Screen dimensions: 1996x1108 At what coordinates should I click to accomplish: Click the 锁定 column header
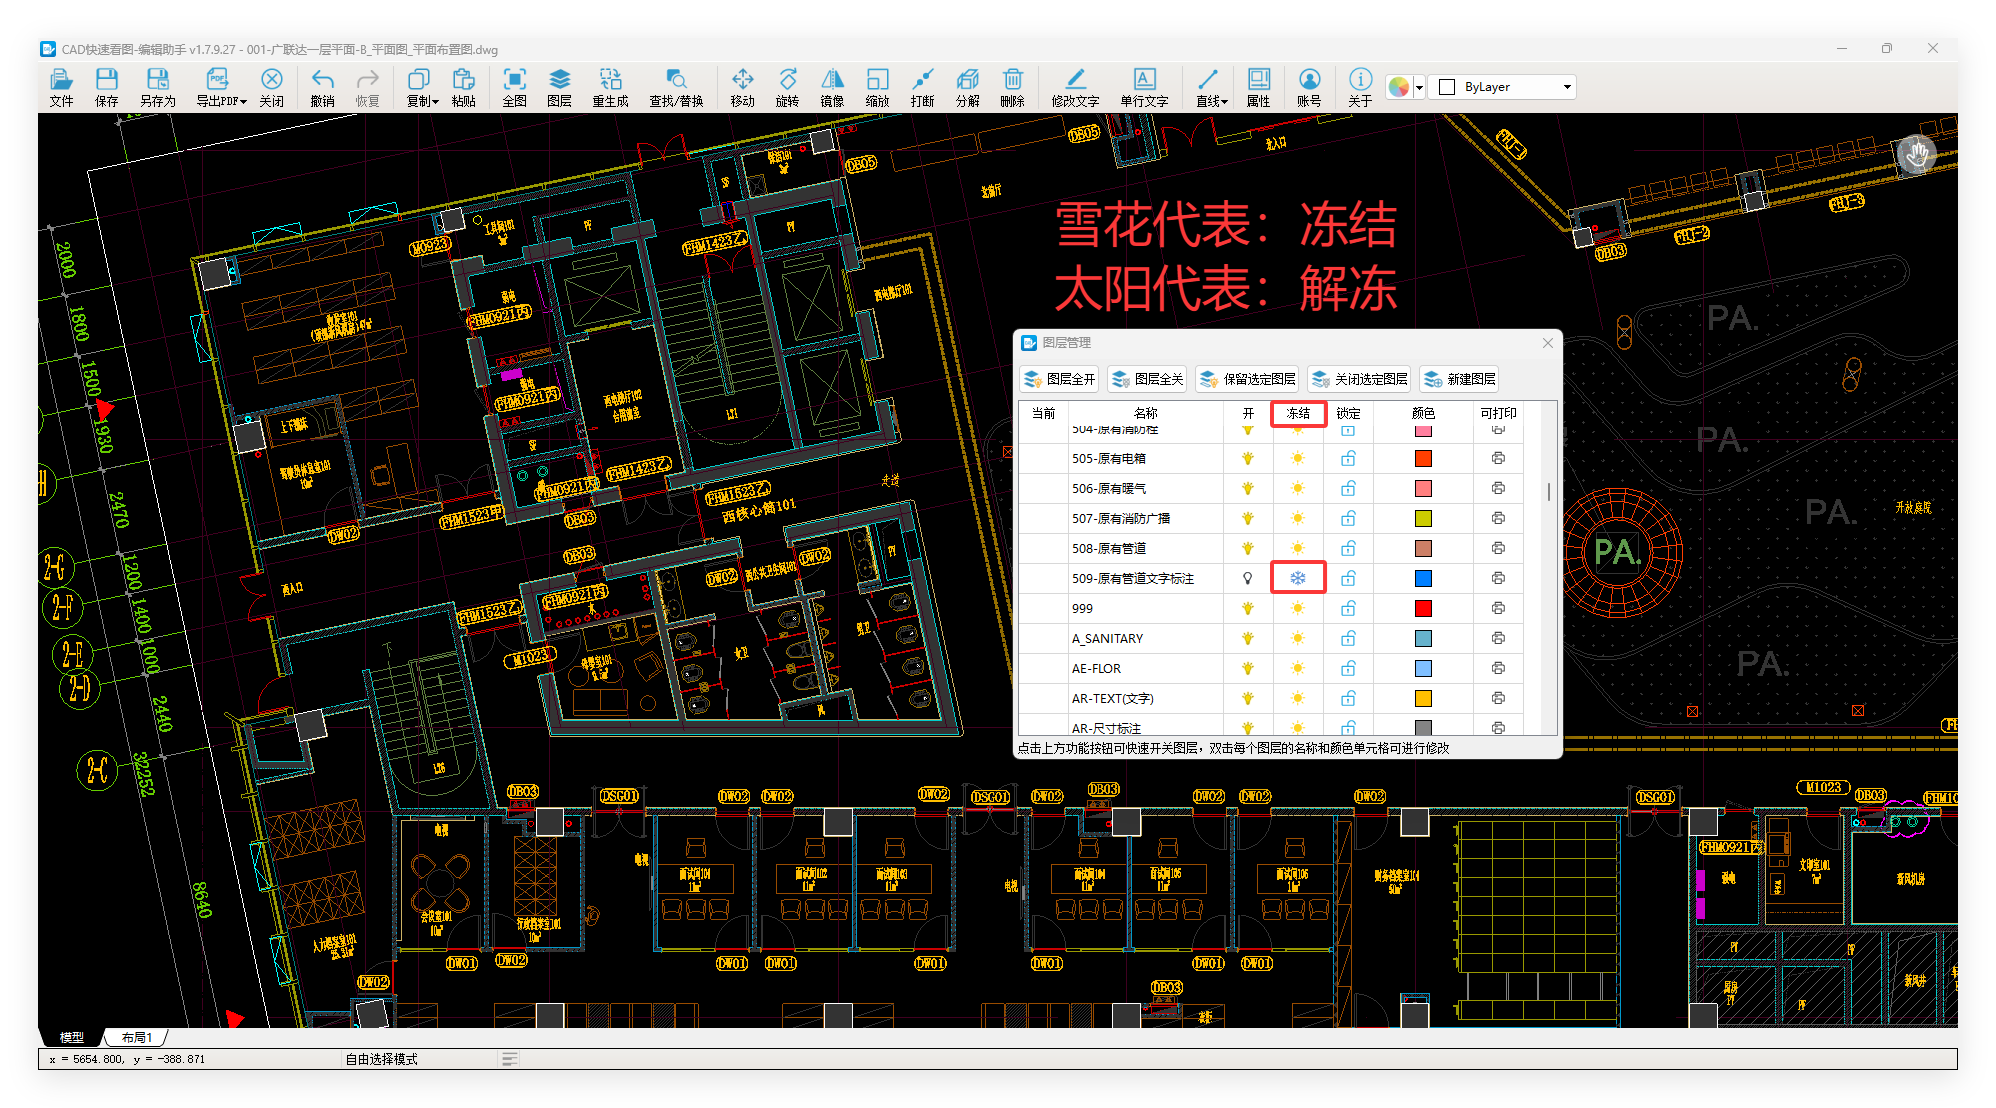(x=1348, y=413)
